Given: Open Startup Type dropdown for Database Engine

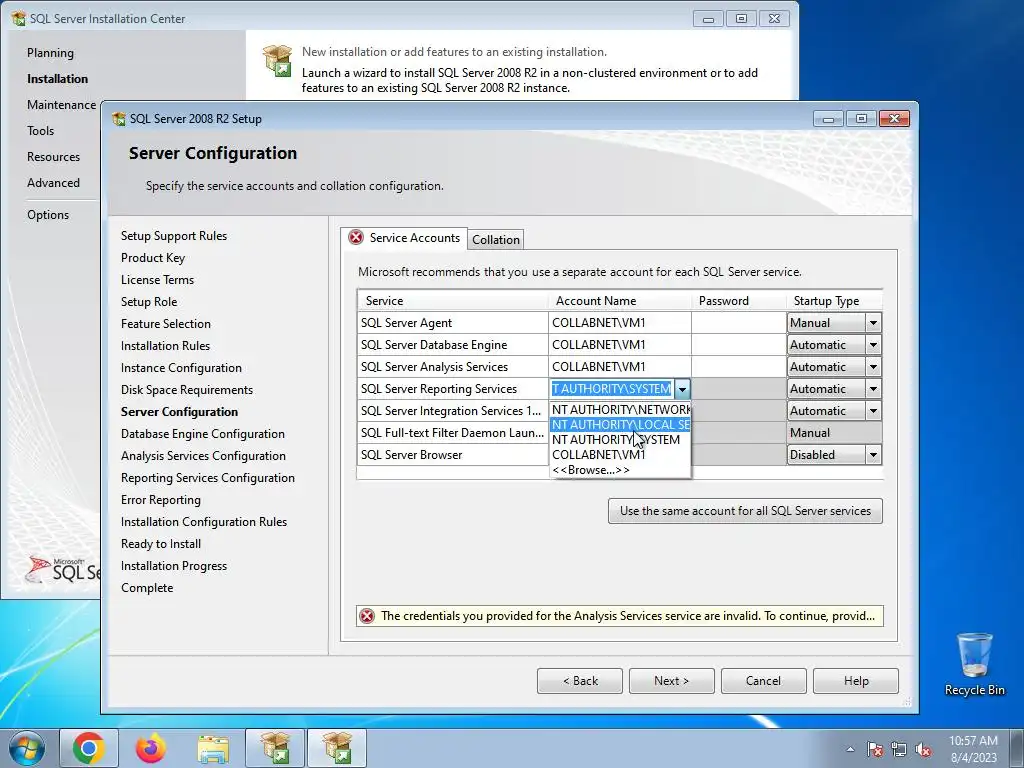Looking at the screenshot, I should pyautogui.click(x=873, y=345).
